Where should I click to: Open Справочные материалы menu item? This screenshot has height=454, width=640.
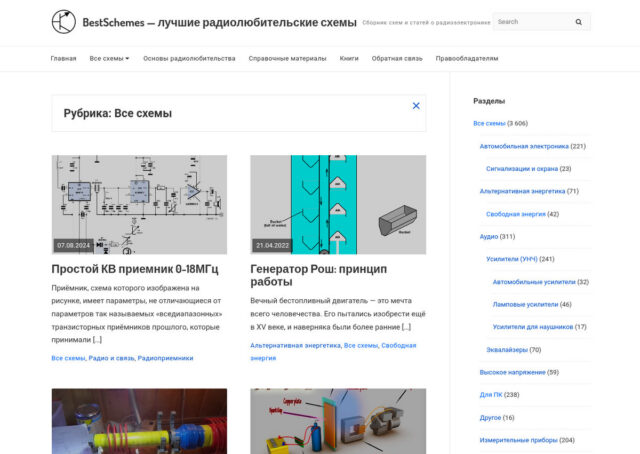pyautogui.click(x=287, y=58)
